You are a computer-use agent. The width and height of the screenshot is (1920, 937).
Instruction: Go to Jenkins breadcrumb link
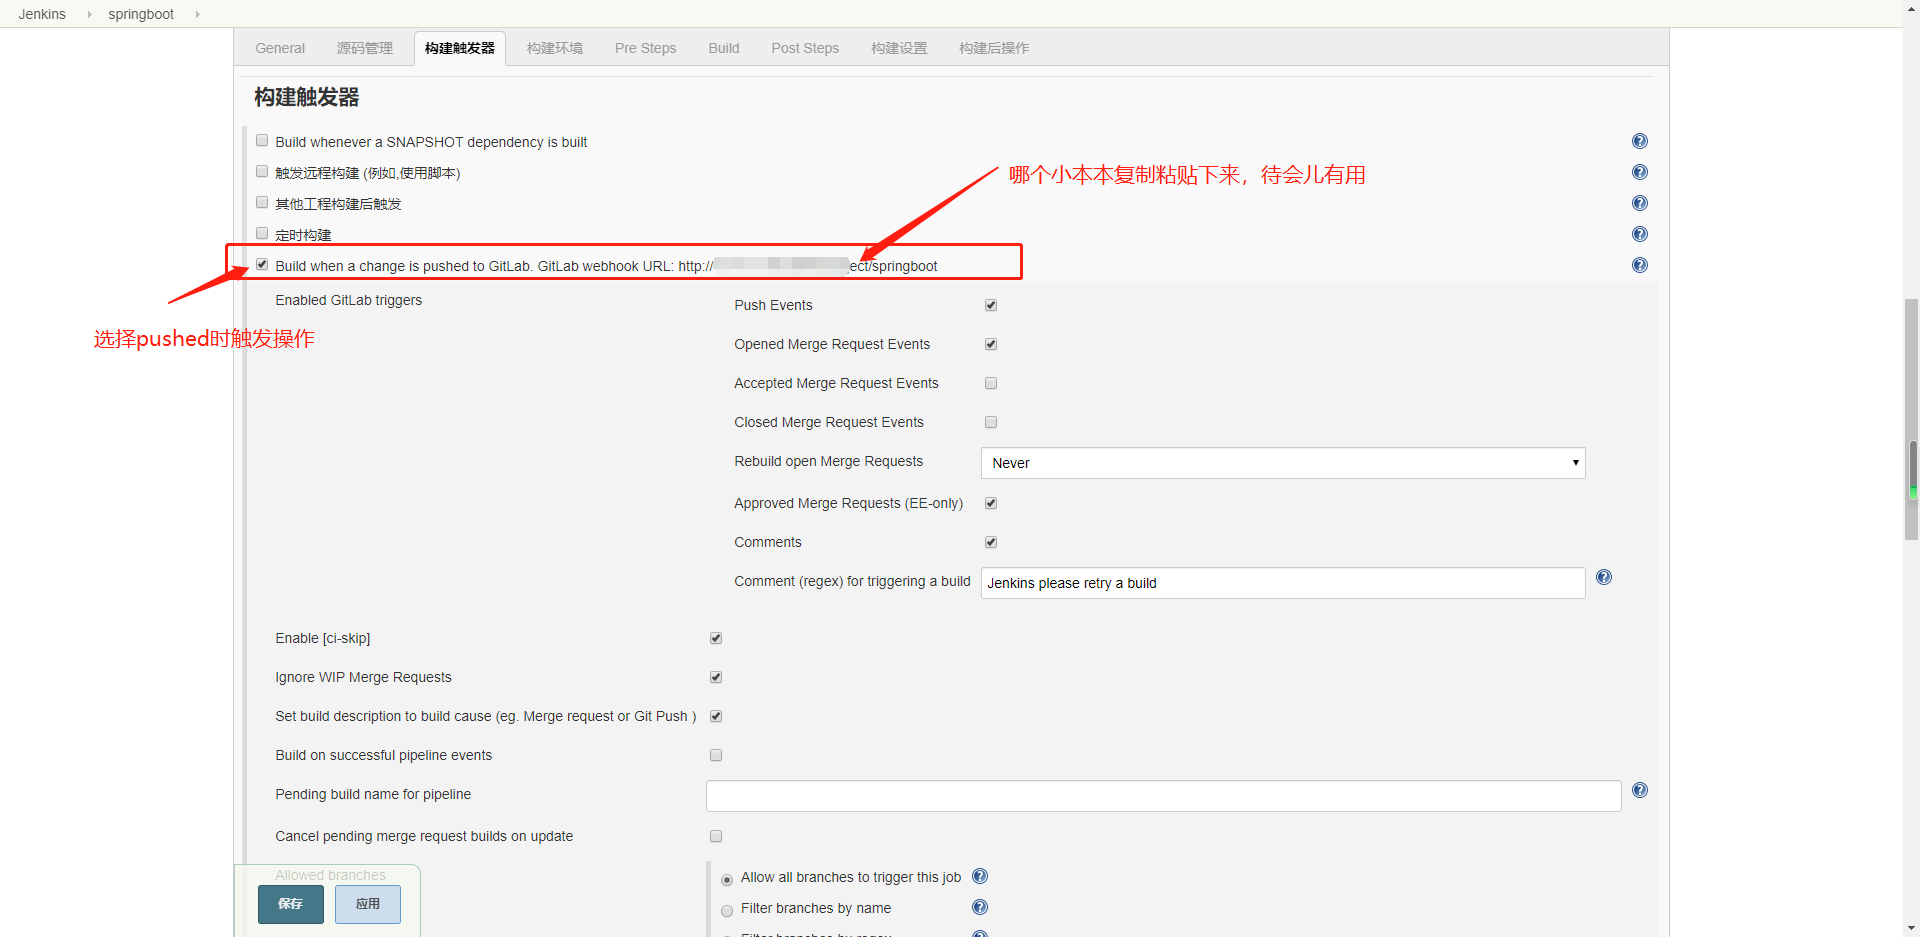point(42,14)
